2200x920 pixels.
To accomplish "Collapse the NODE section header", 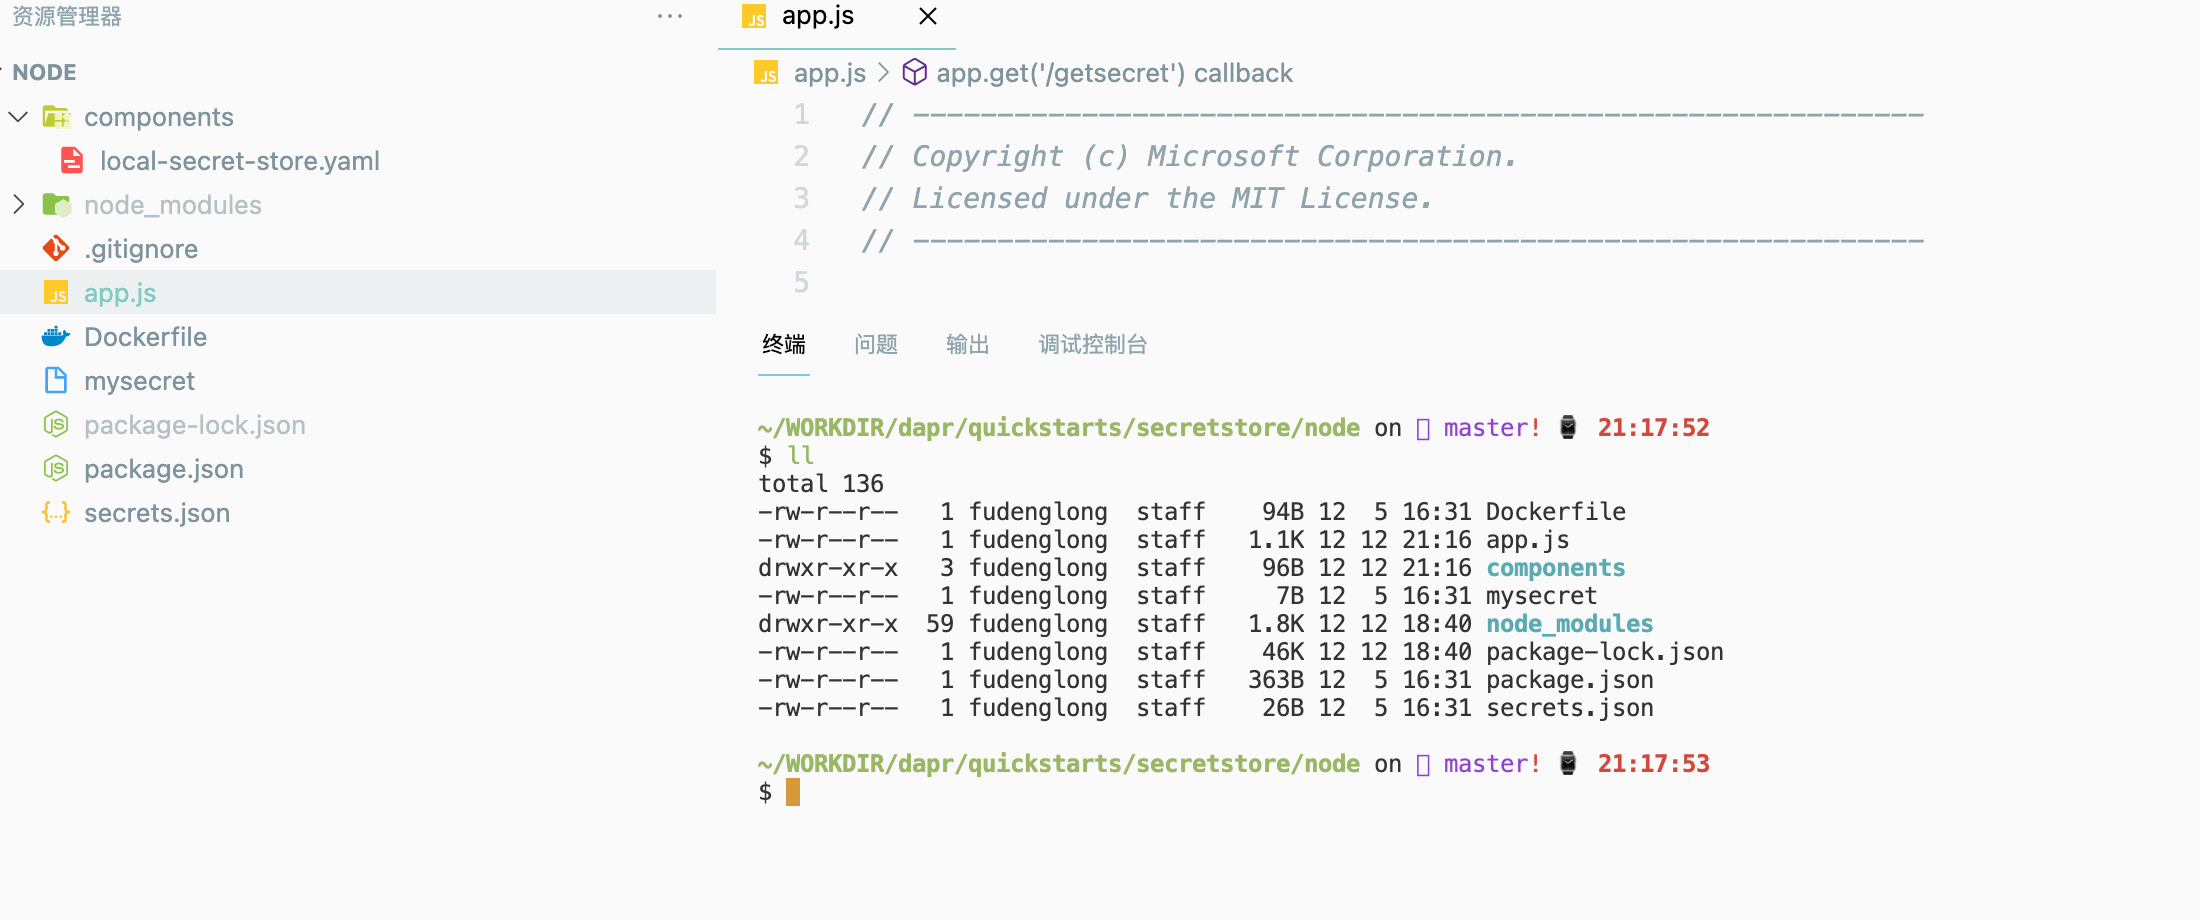I will [x=44, y=73].
